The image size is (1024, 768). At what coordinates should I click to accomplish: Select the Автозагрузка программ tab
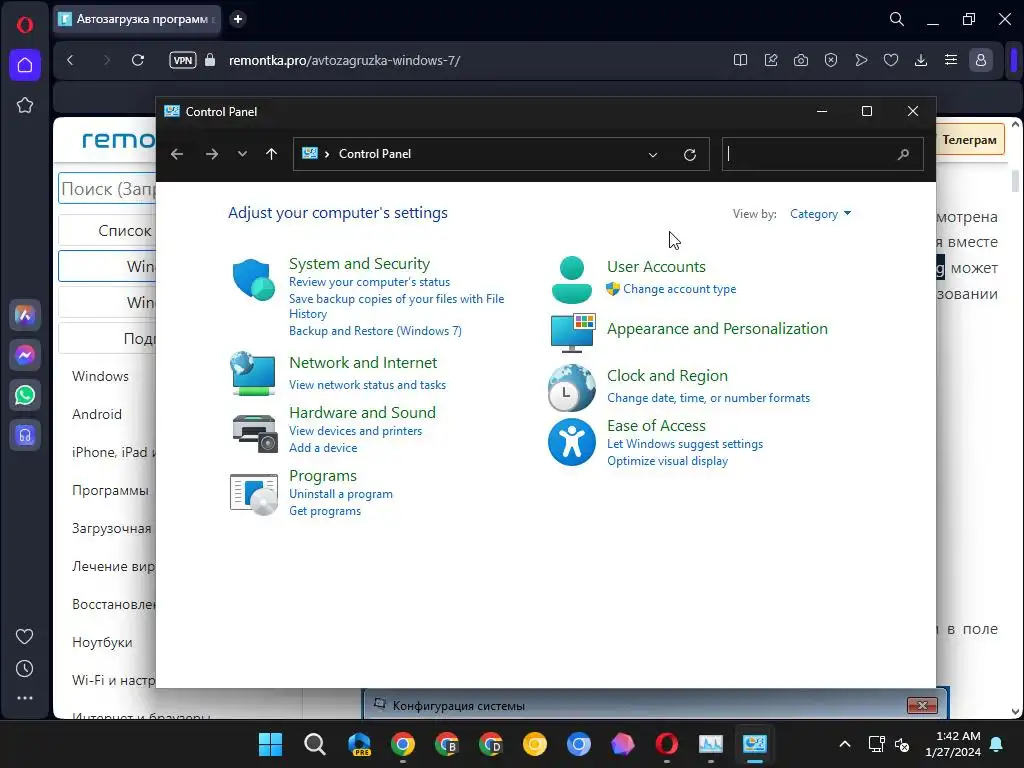pyautogui.click(x=137, y=19)
